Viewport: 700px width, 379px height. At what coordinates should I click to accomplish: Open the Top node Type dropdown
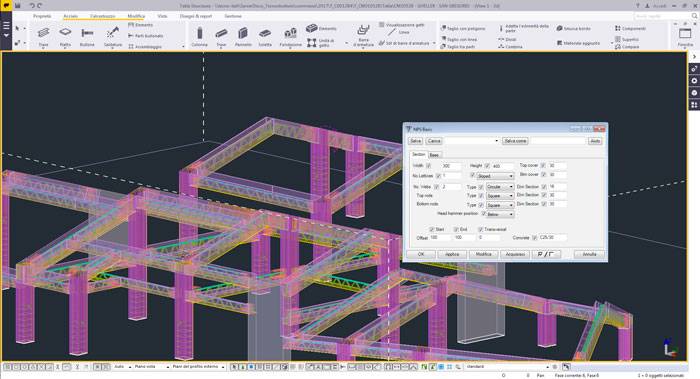click(x=500, y=196)
